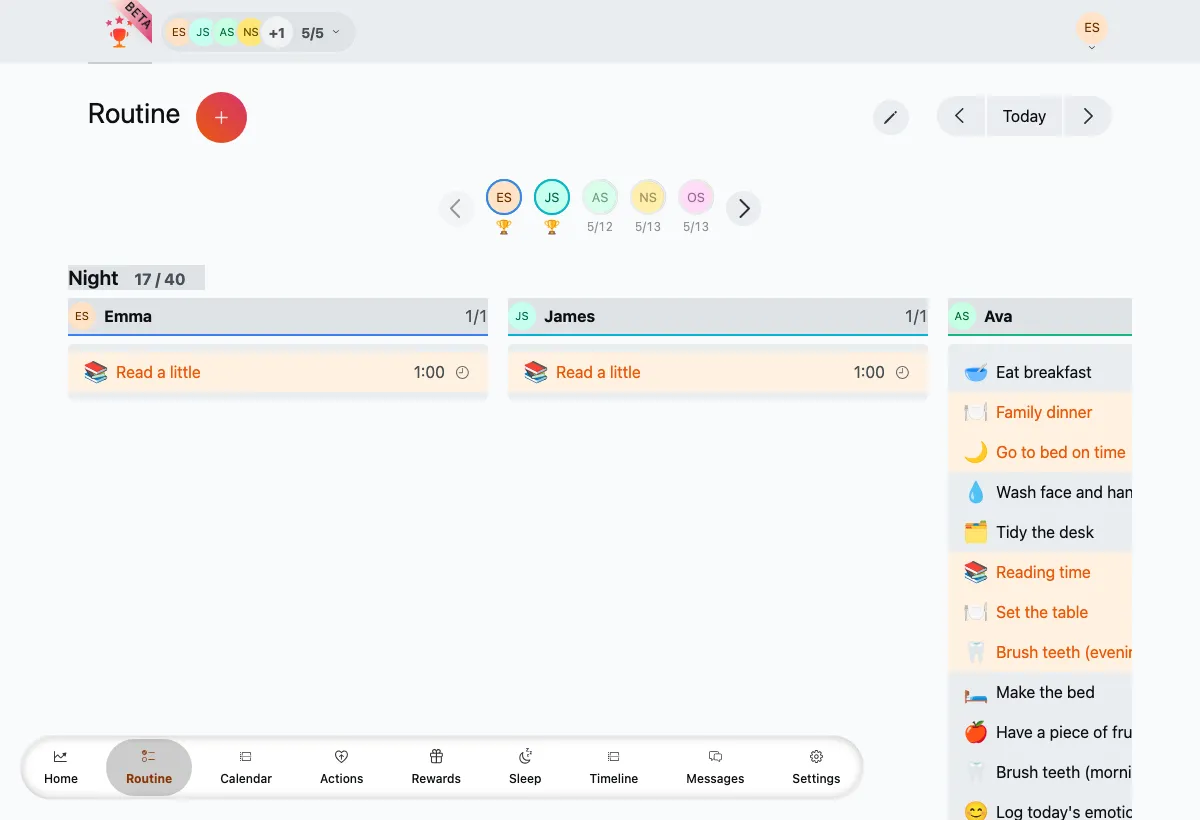Screen dimensions: 1200x820
Task: Open the Settings tab
Action: (x=816, y=767)
